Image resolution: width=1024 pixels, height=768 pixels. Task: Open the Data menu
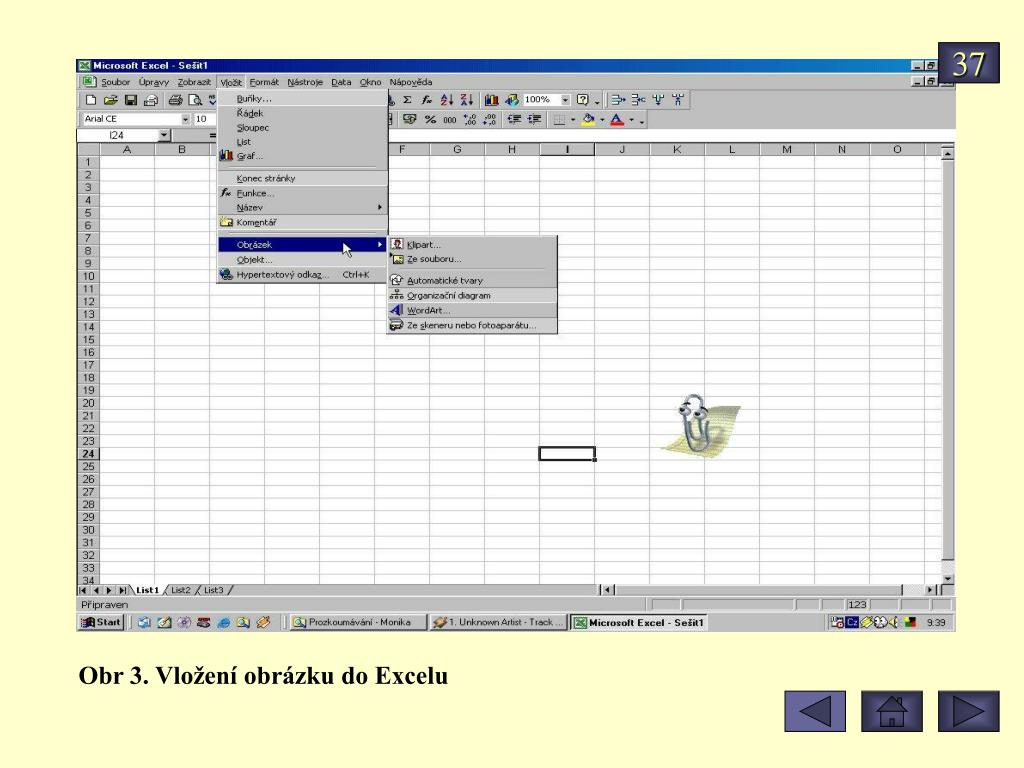click(x=341, y=82)
